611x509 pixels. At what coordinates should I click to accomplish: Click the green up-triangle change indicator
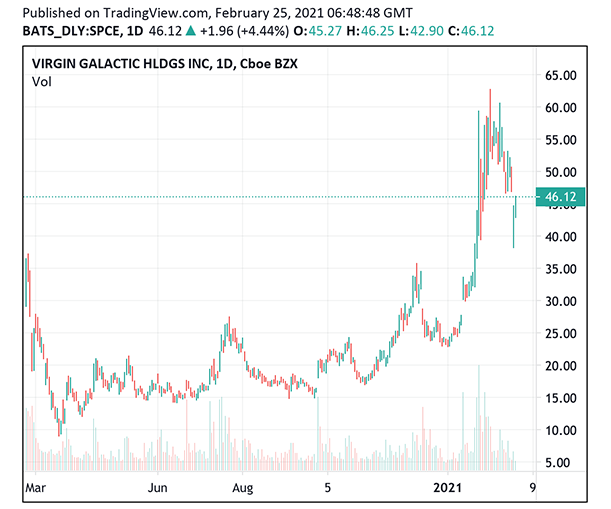pyautogui.click(x=191, y=30)
